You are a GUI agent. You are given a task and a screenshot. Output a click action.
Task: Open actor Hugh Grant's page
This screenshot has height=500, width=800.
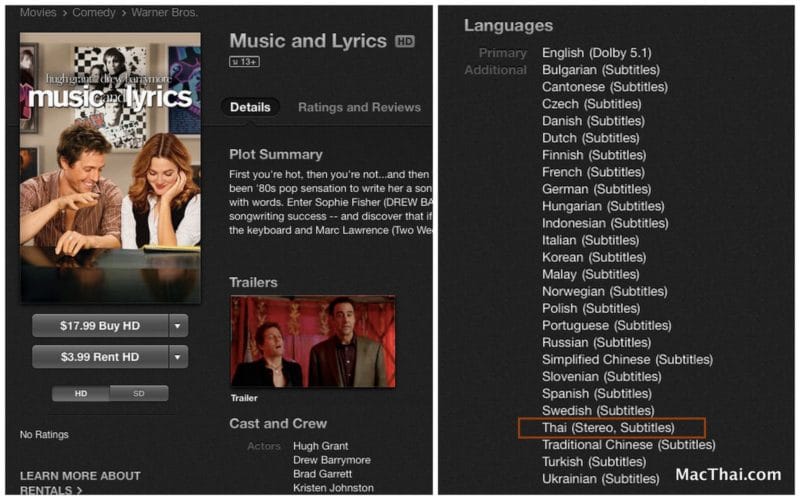point(320,446)
